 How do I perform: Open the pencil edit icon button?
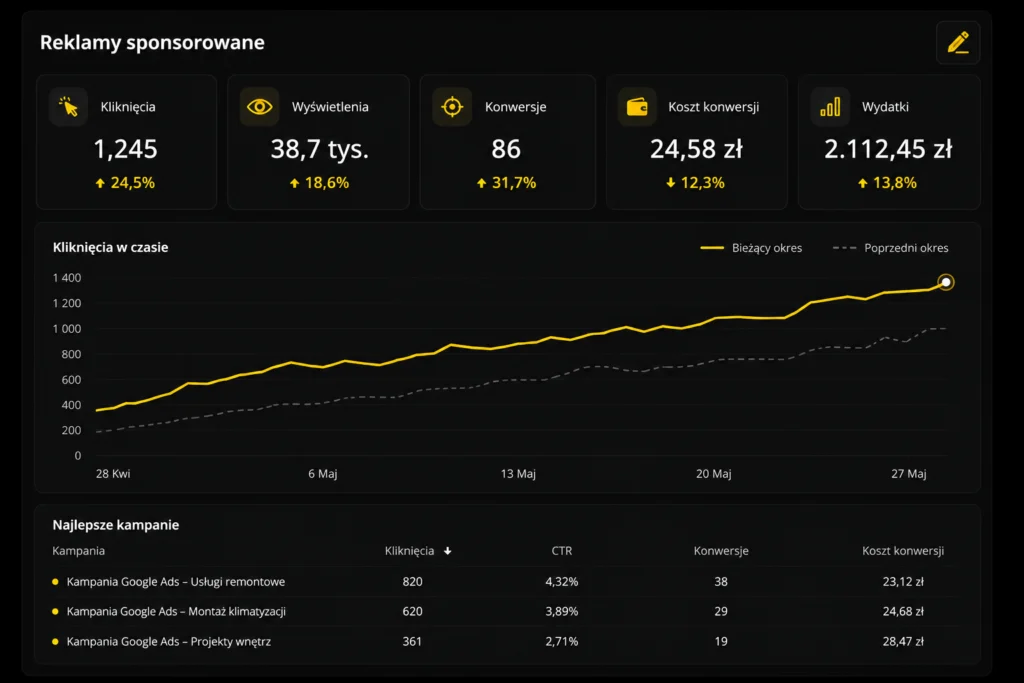pyautogui.click(x=957, y=42)
